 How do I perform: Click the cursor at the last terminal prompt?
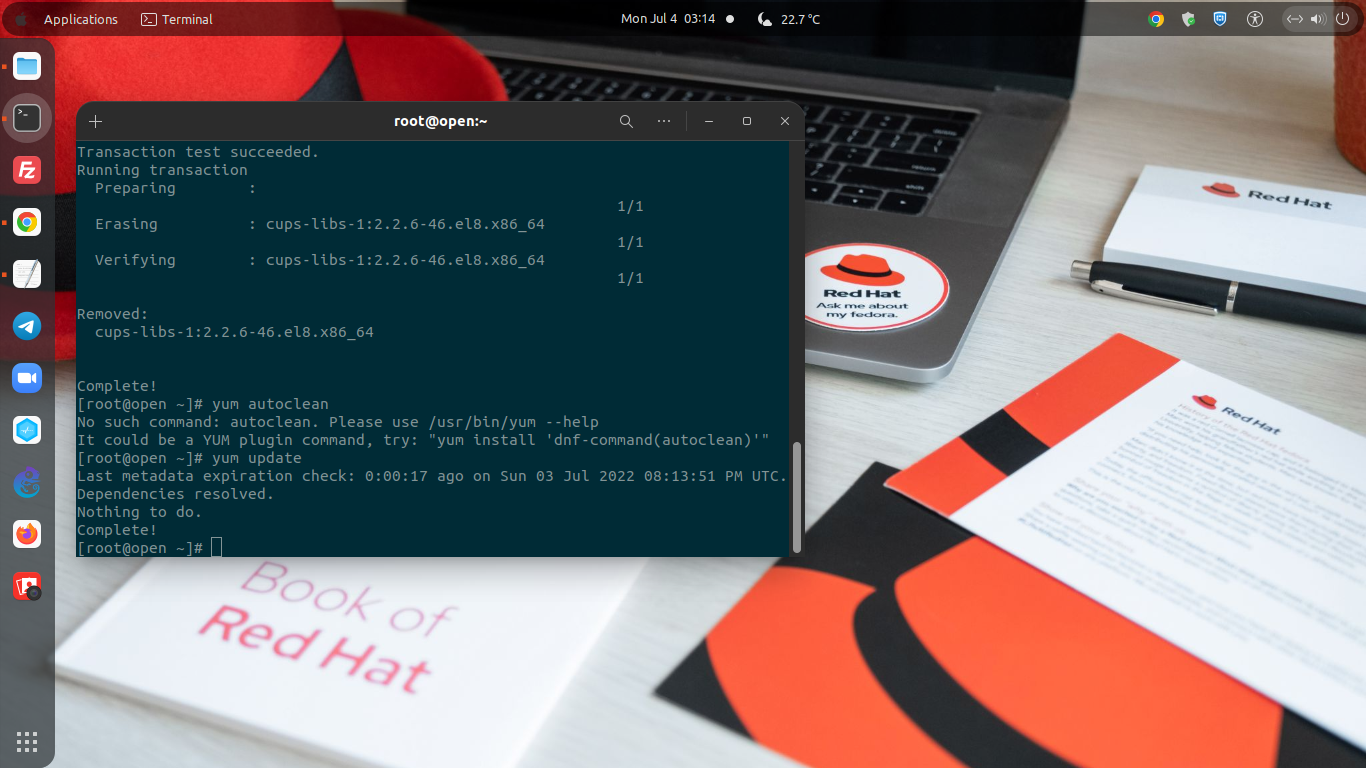pos(216,548)
